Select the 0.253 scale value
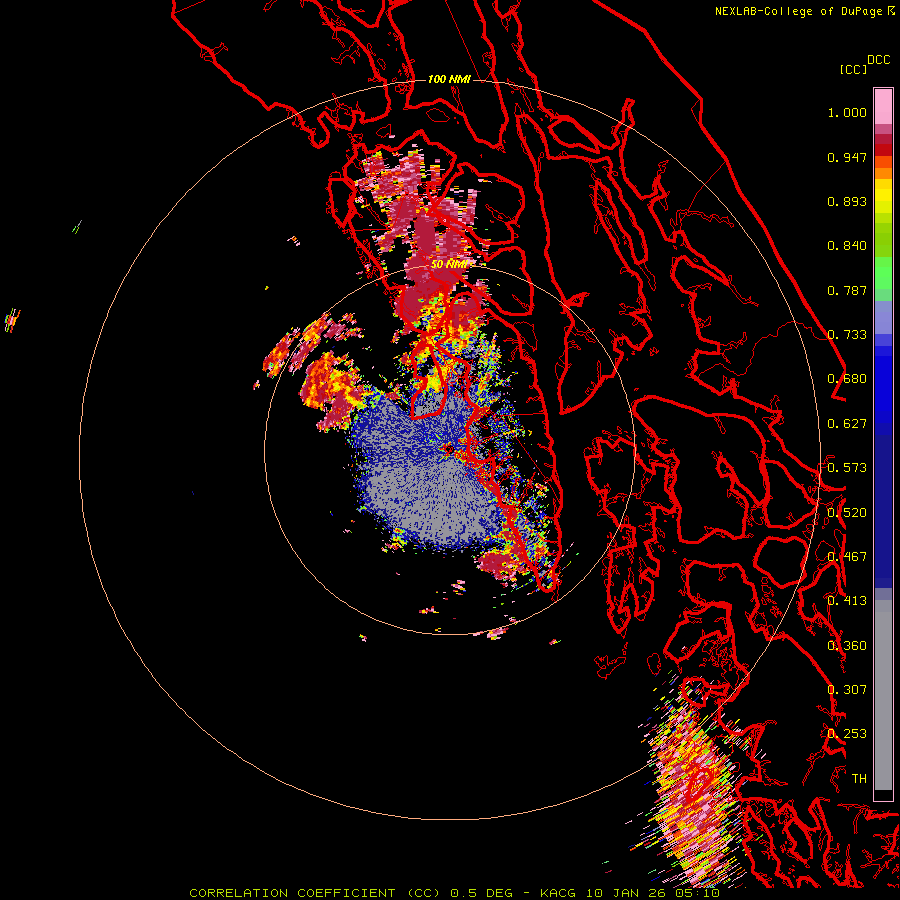The height and width of the screenshot is (900, 900). (x=847, y=734)
